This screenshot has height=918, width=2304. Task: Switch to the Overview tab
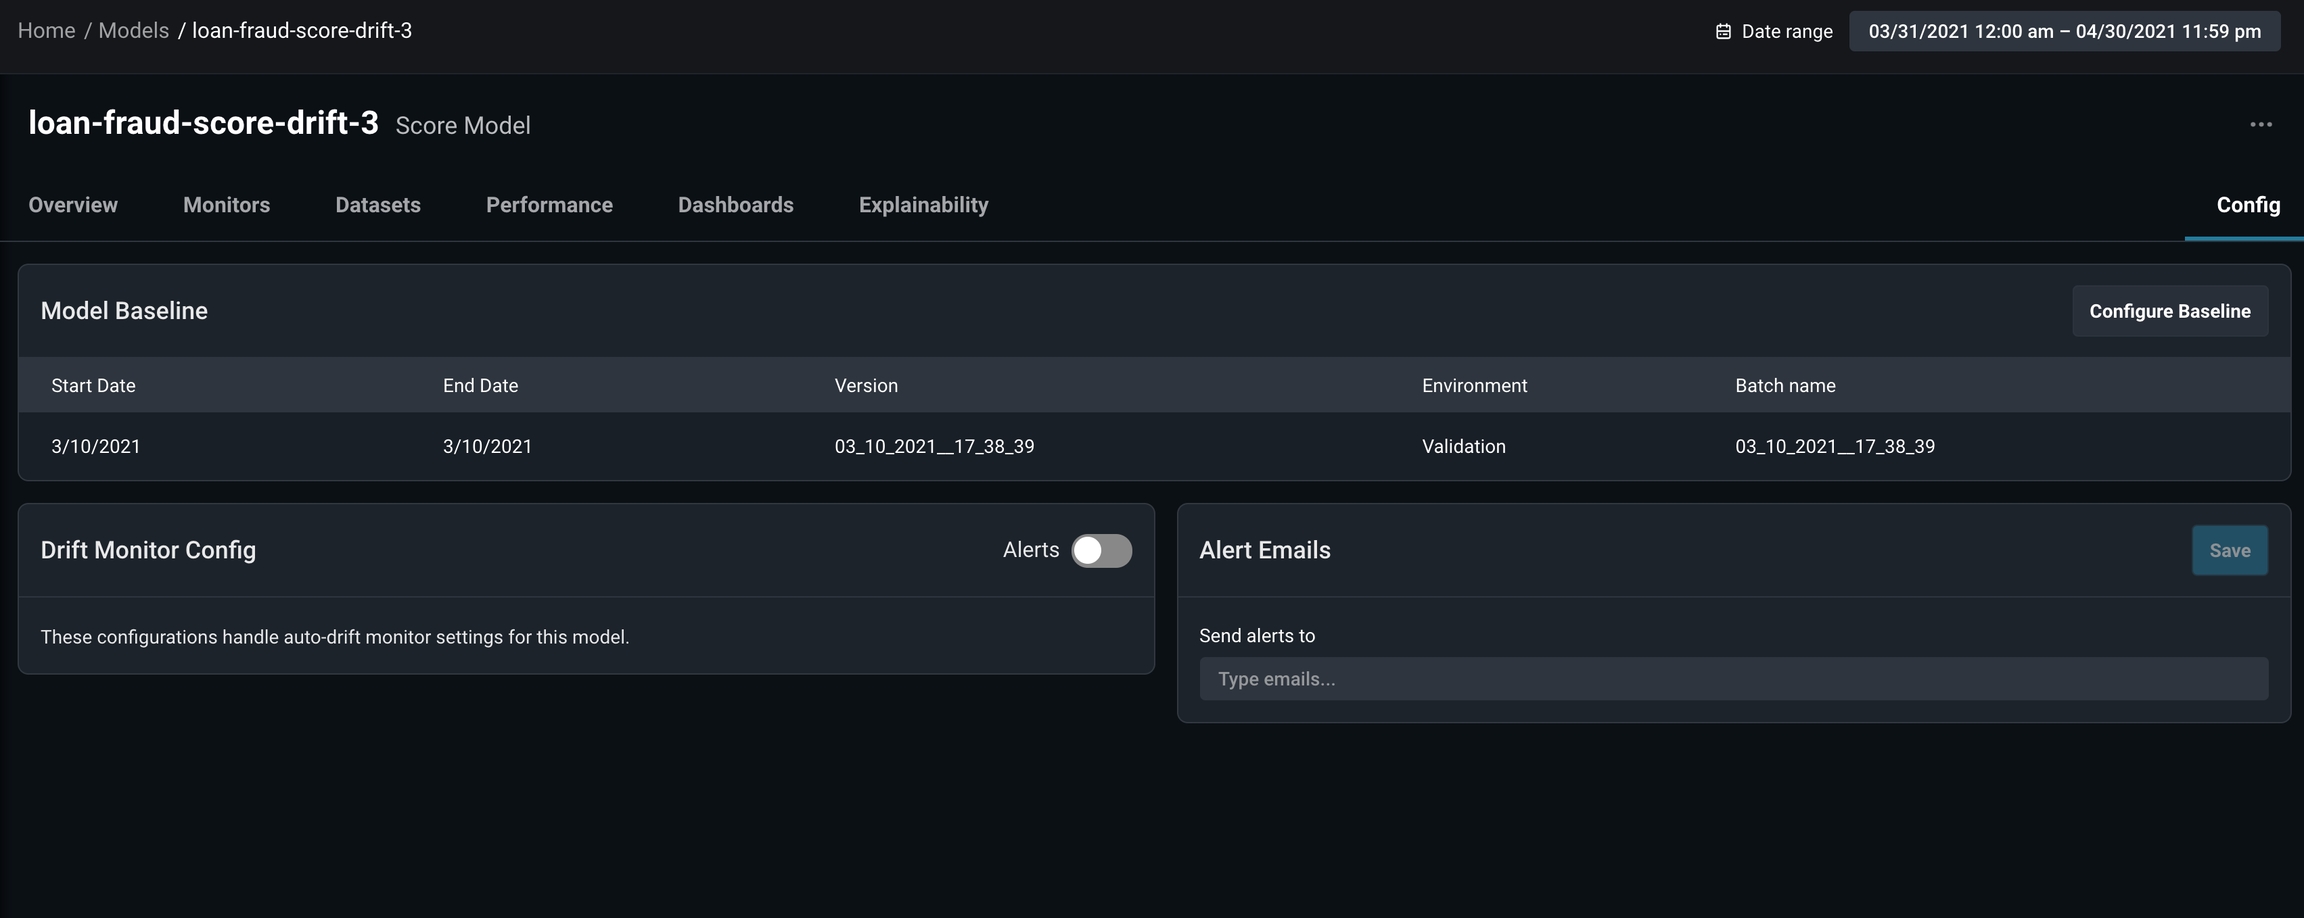tap(73, 205)
